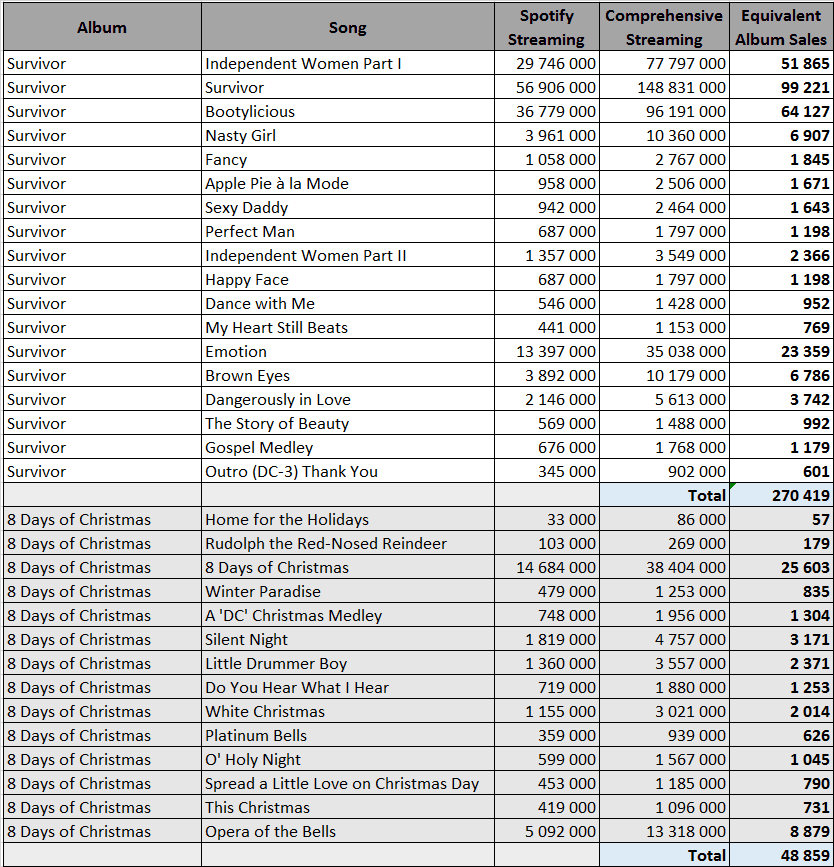Click Independent Women Part II cell

[x=348, y=255]
